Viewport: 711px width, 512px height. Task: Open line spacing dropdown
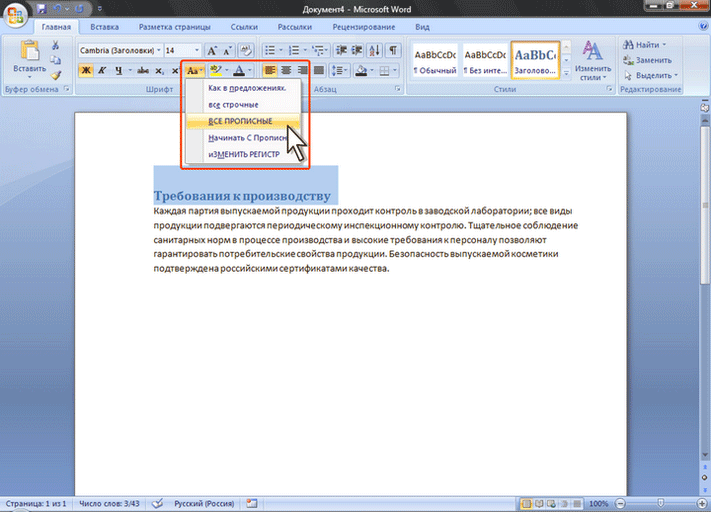[x=339, y=70]
